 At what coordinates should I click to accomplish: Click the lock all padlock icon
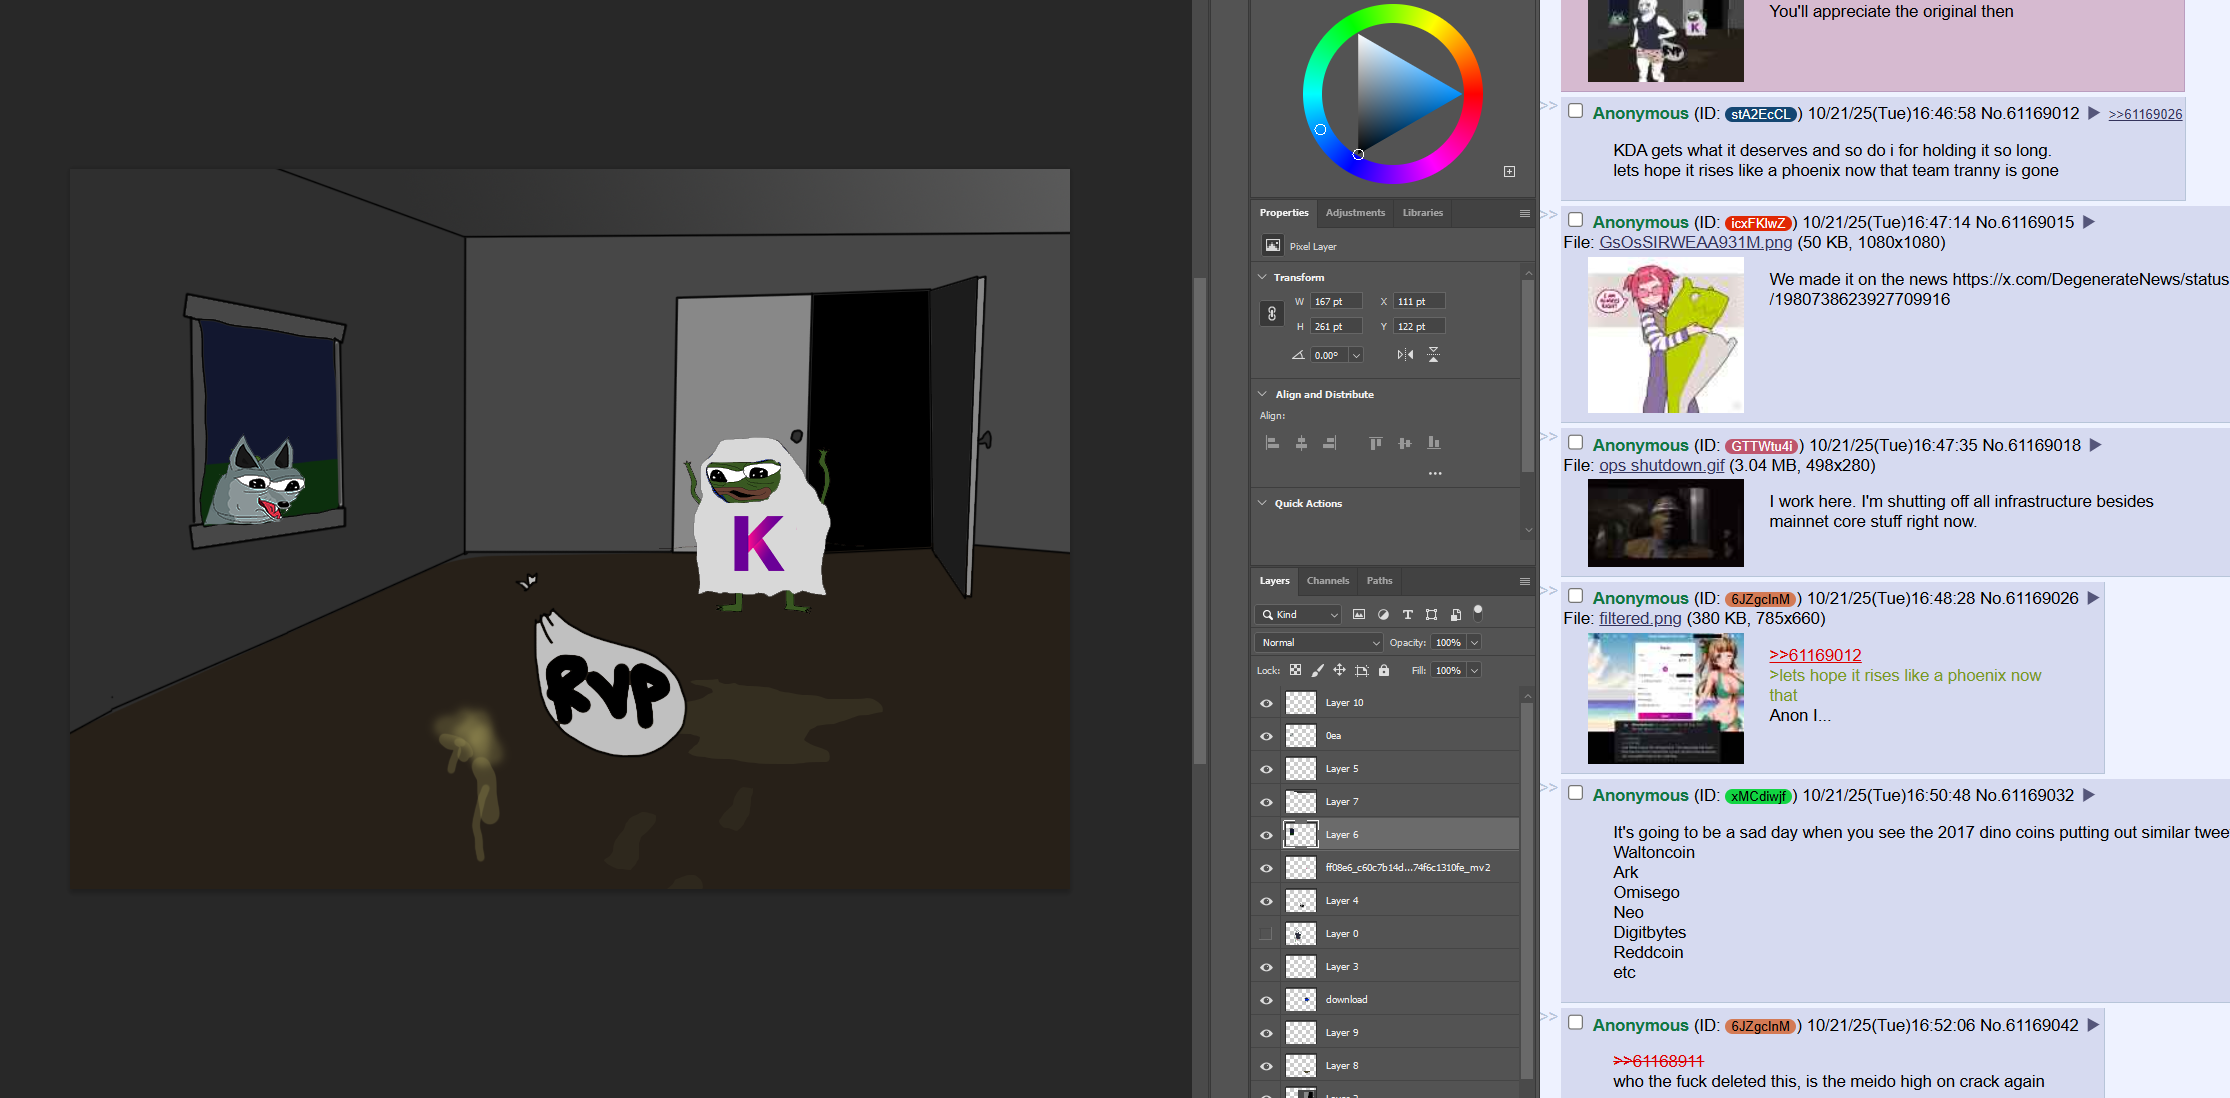1384,670
